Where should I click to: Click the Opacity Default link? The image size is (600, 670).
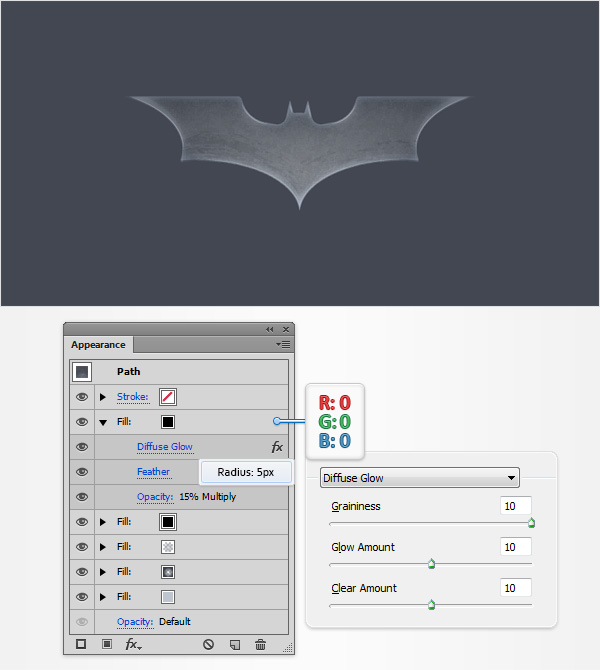(x=135, y=622)
